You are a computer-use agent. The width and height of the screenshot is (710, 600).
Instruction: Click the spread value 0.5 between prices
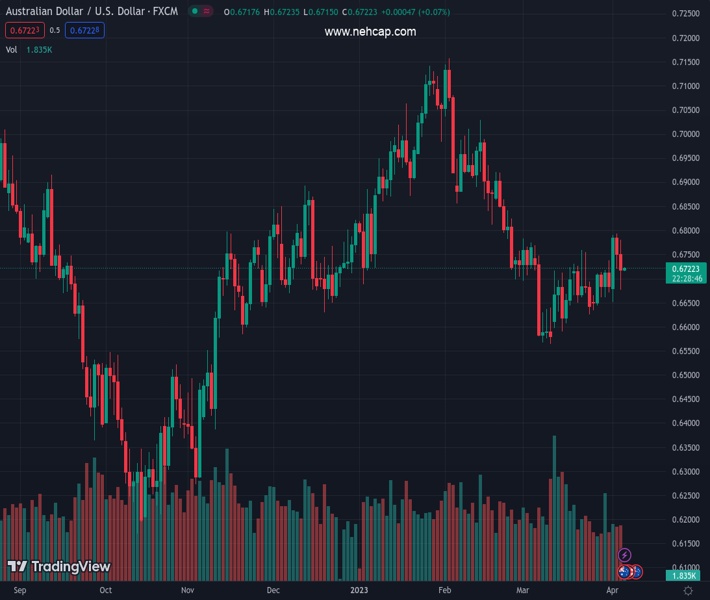point(55,30)
